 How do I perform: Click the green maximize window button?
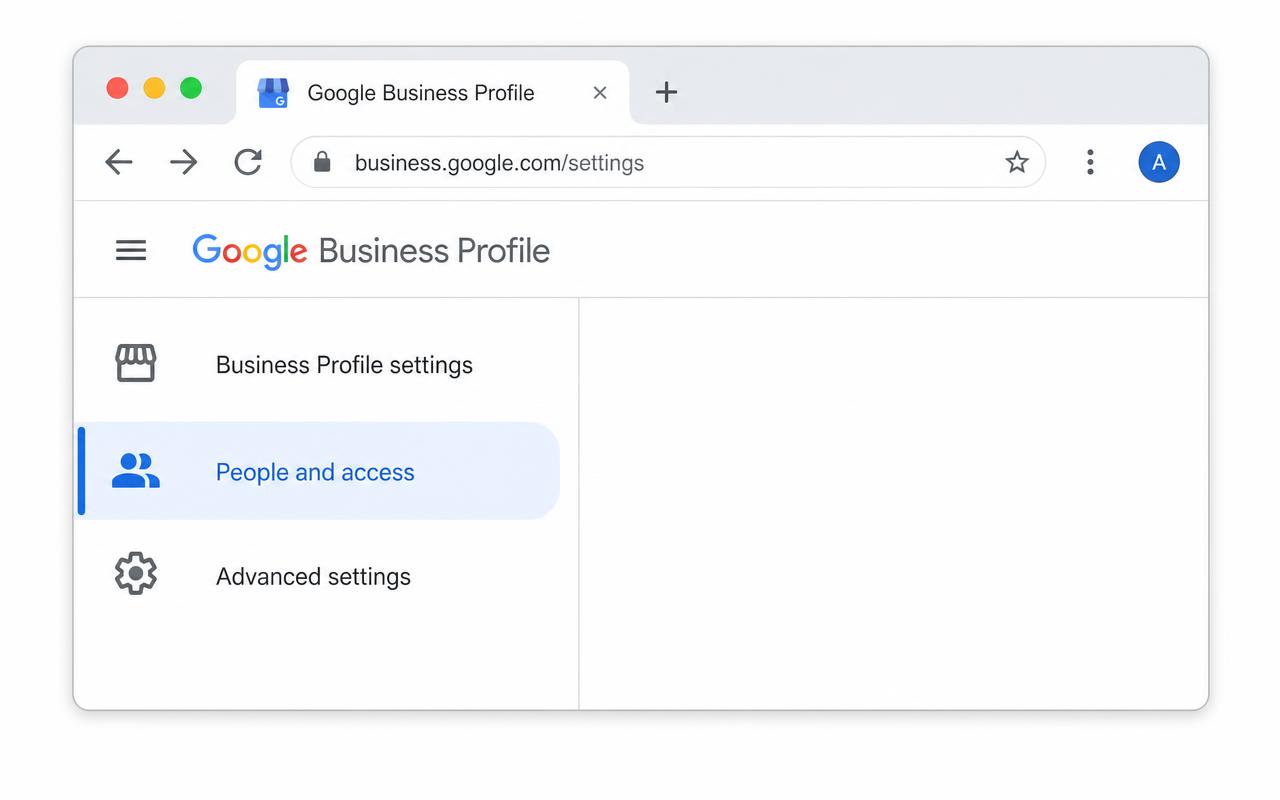pyautogui.click(x=191, y=88)
